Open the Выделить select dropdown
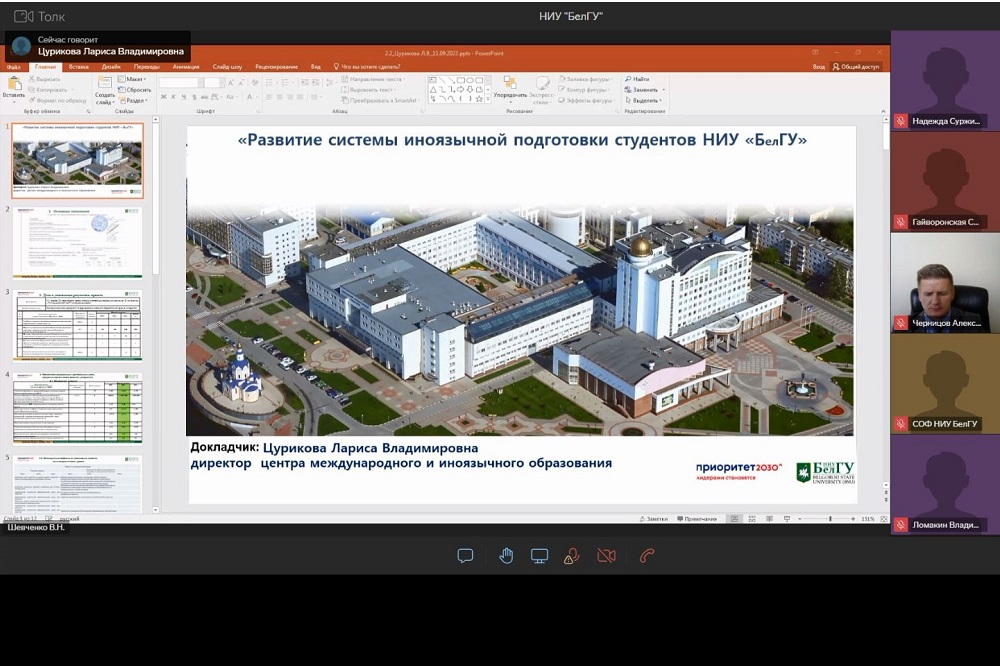1000x666 pixels. click(x=644, y=100)
